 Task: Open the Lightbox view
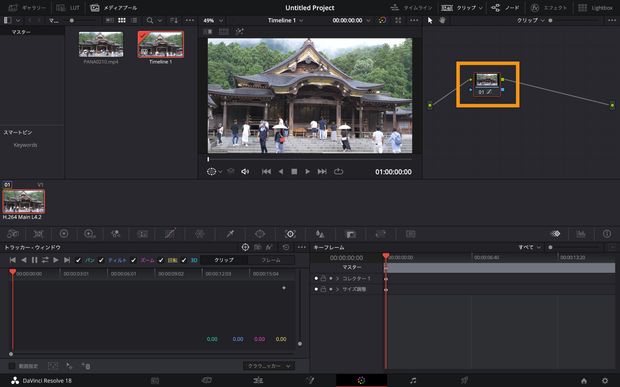click(x=595, y=8)
